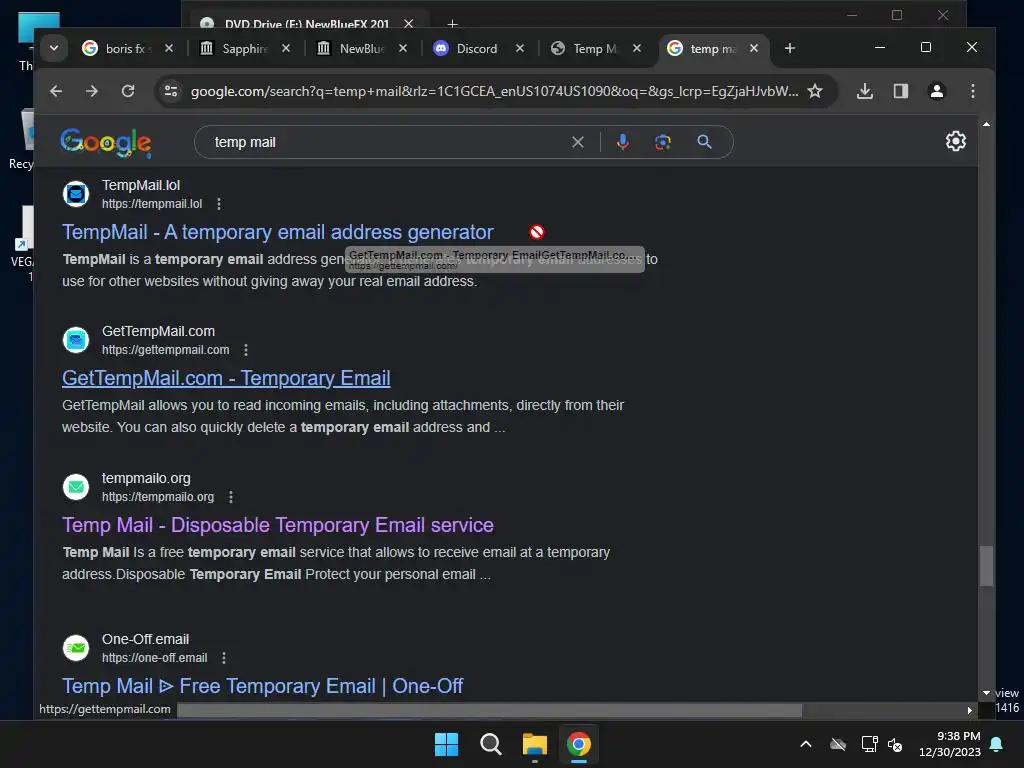Click the https://tempmail.lol URL text
The image size is (1024, 768).
click(152, 204)
